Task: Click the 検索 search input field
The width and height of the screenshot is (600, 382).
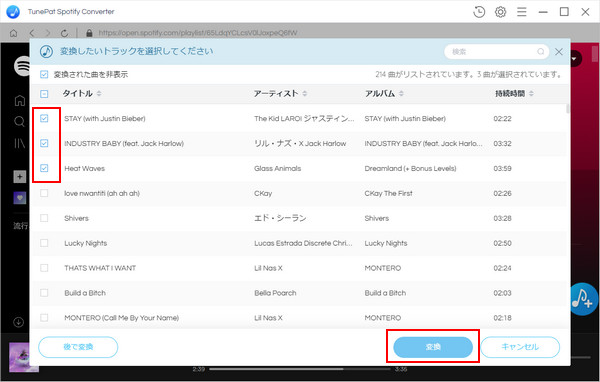Action: pyautogui.click(x=496, y=52)
